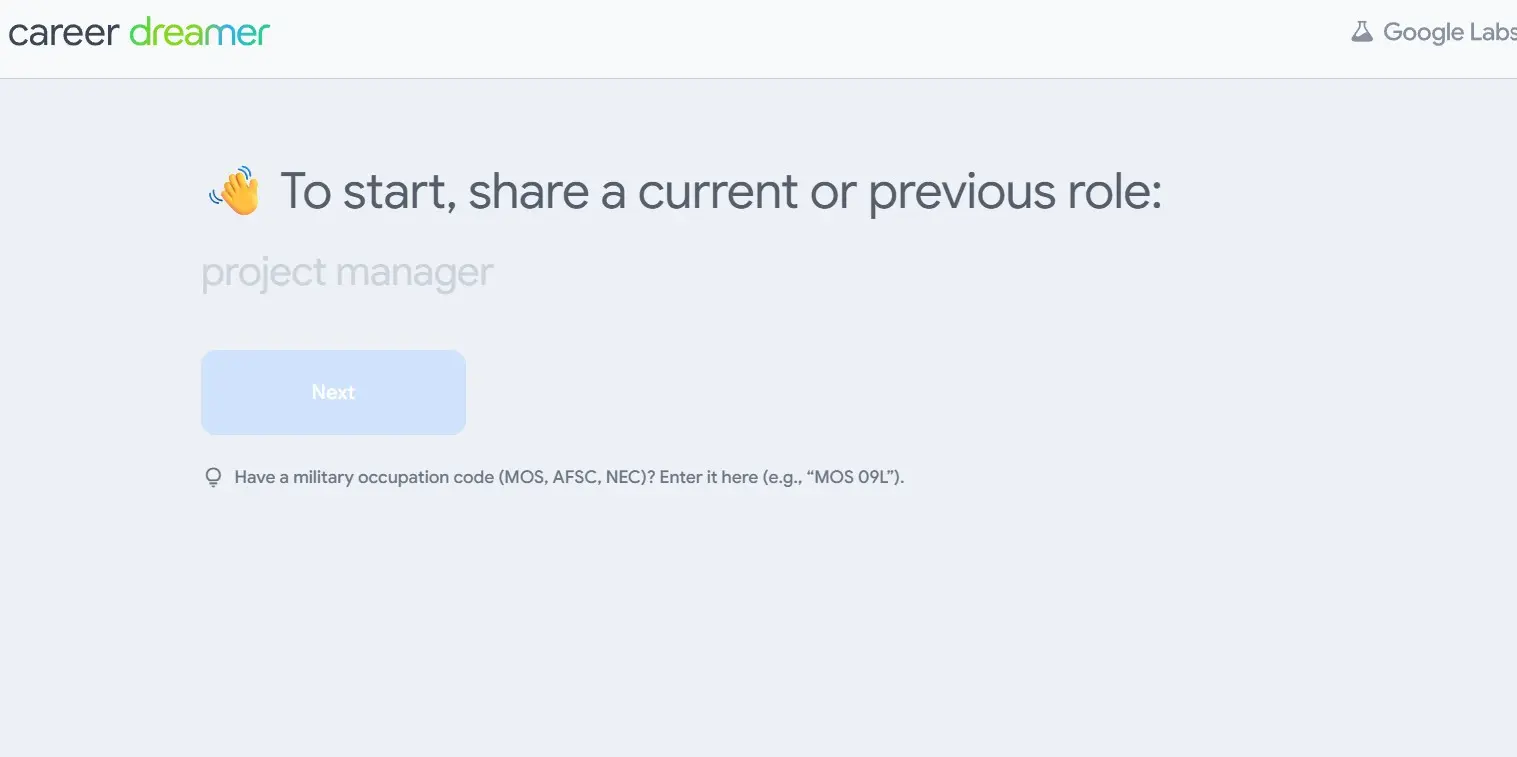Click the empty header bar next to the logo
The height and width of the screenshot is (757, 1517).
(800, 38)
